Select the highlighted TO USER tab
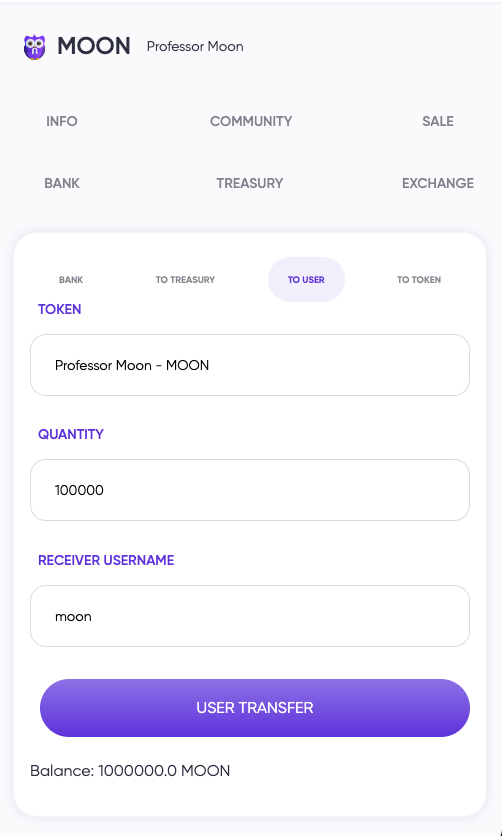 click(x=306, y=279)
